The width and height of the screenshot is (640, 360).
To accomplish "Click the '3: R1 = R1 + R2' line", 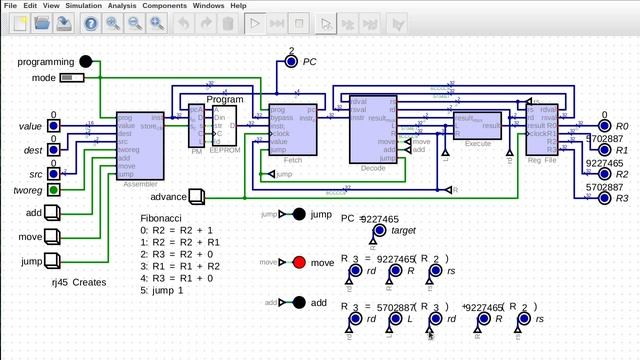I will coord(180,267).
